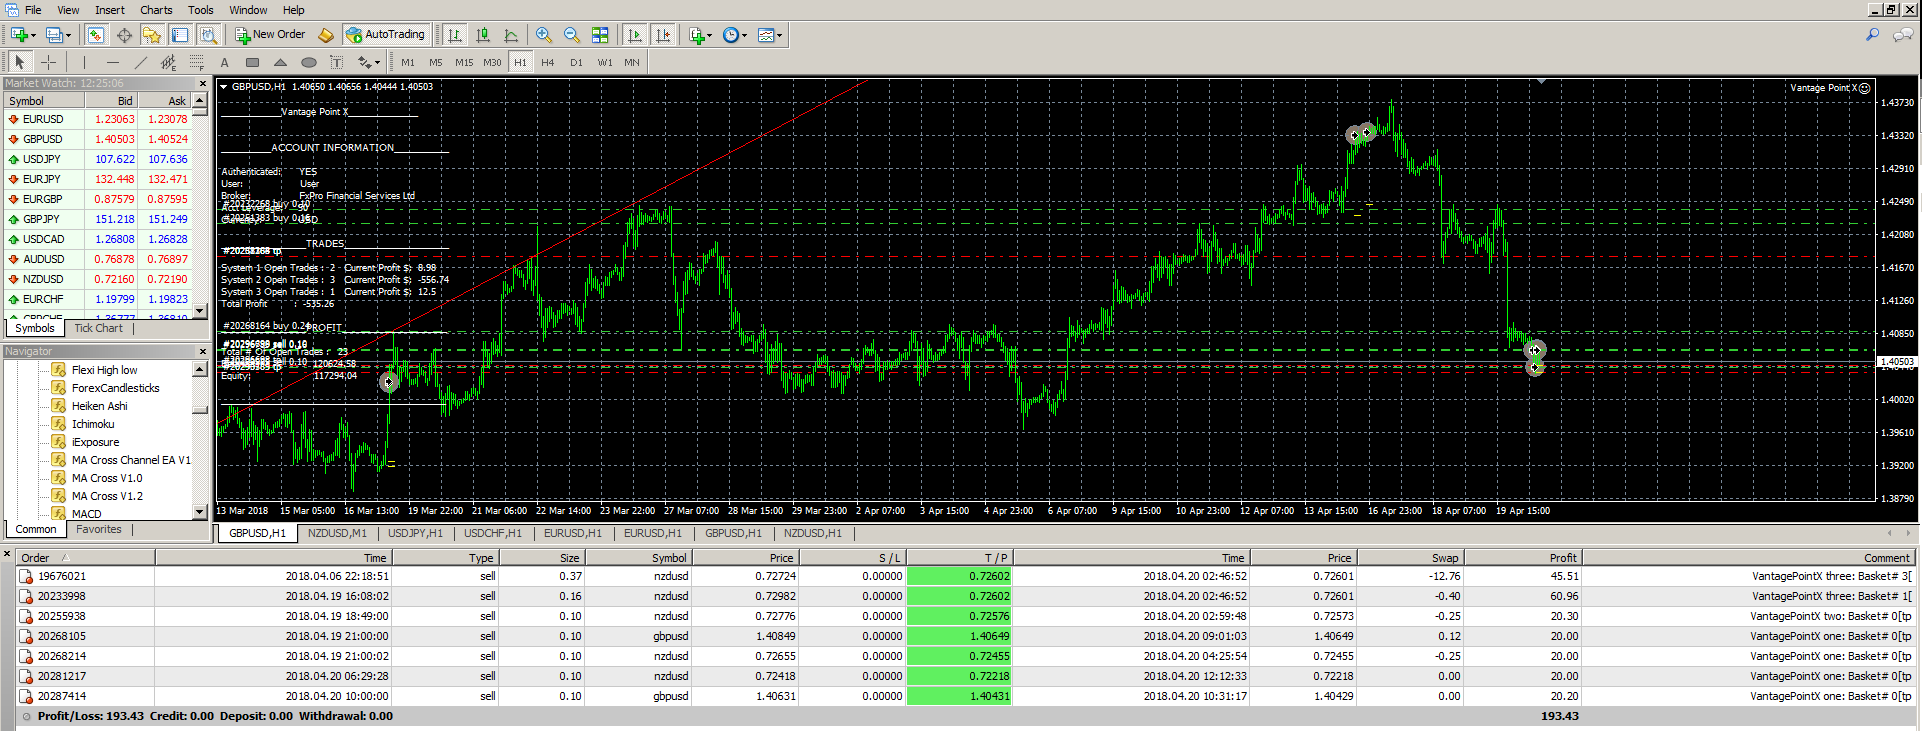Toggle the AutoTrading button
The image size is (1922, 731).
(386, 34)
